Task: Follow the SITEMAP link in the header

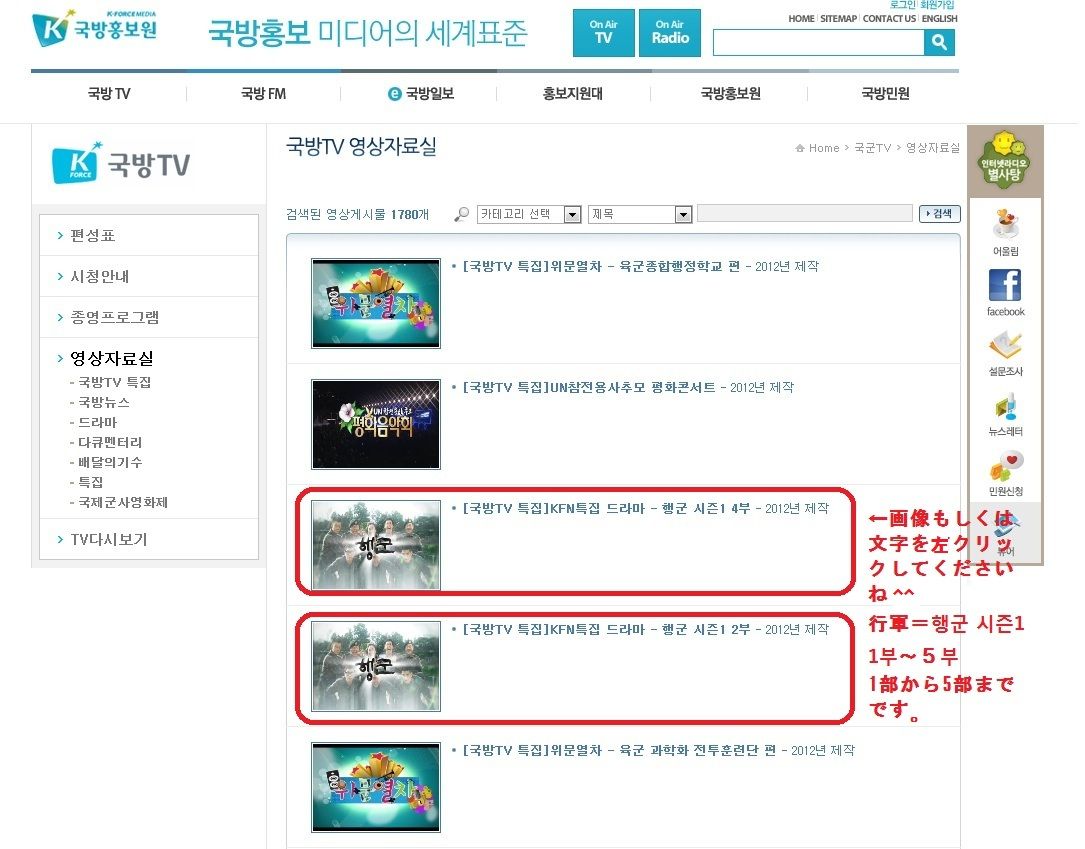Action: click(839, 19)
